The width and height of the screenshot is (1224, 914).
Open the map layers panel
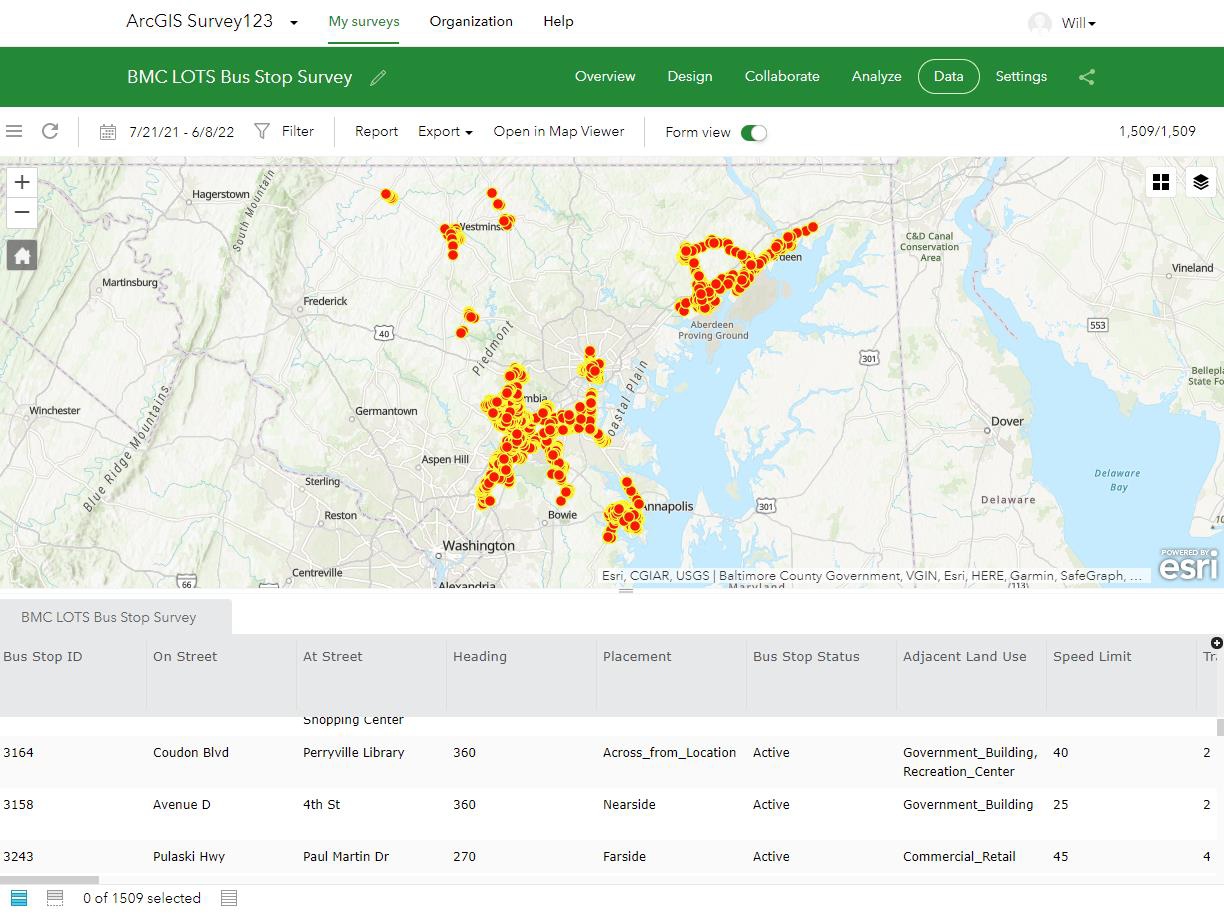point(1201,182)
